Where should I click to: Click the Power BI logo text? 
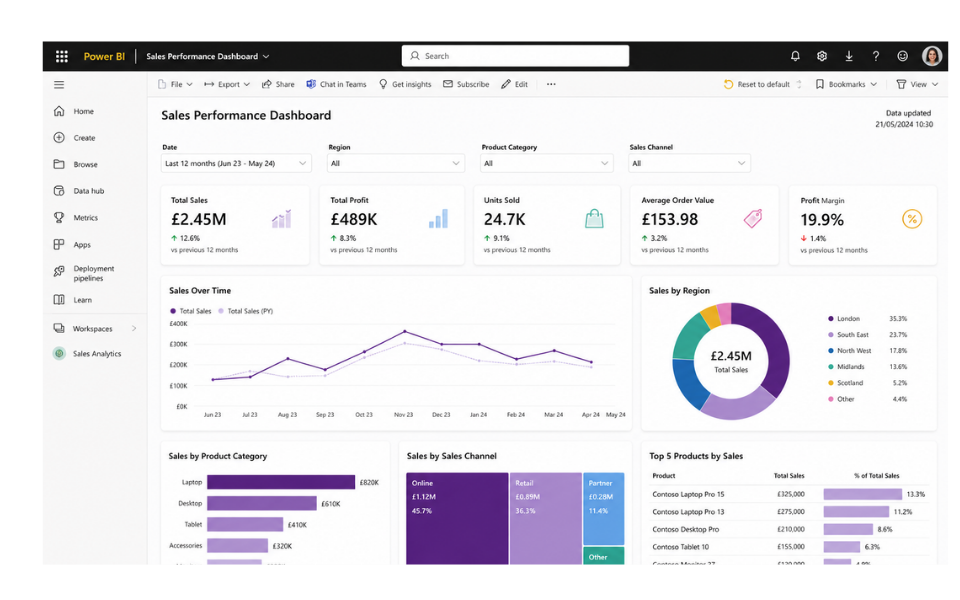tap(104, 56)
